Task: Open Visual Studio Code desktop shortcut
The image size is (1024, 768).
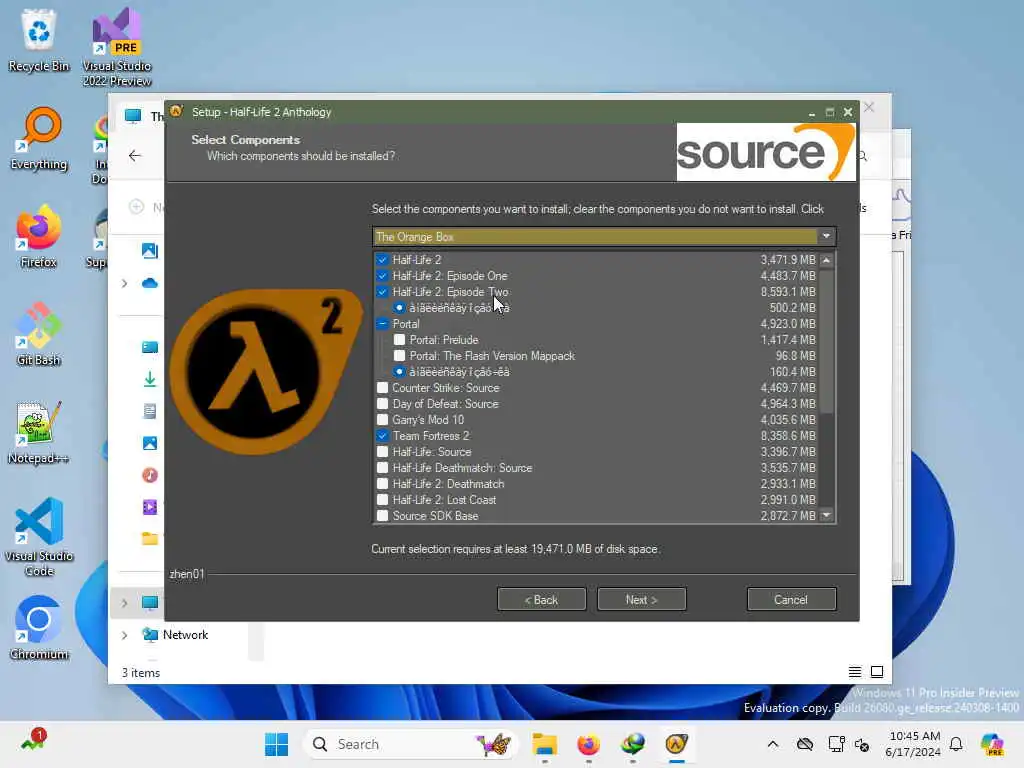Action: pos(39,537)
